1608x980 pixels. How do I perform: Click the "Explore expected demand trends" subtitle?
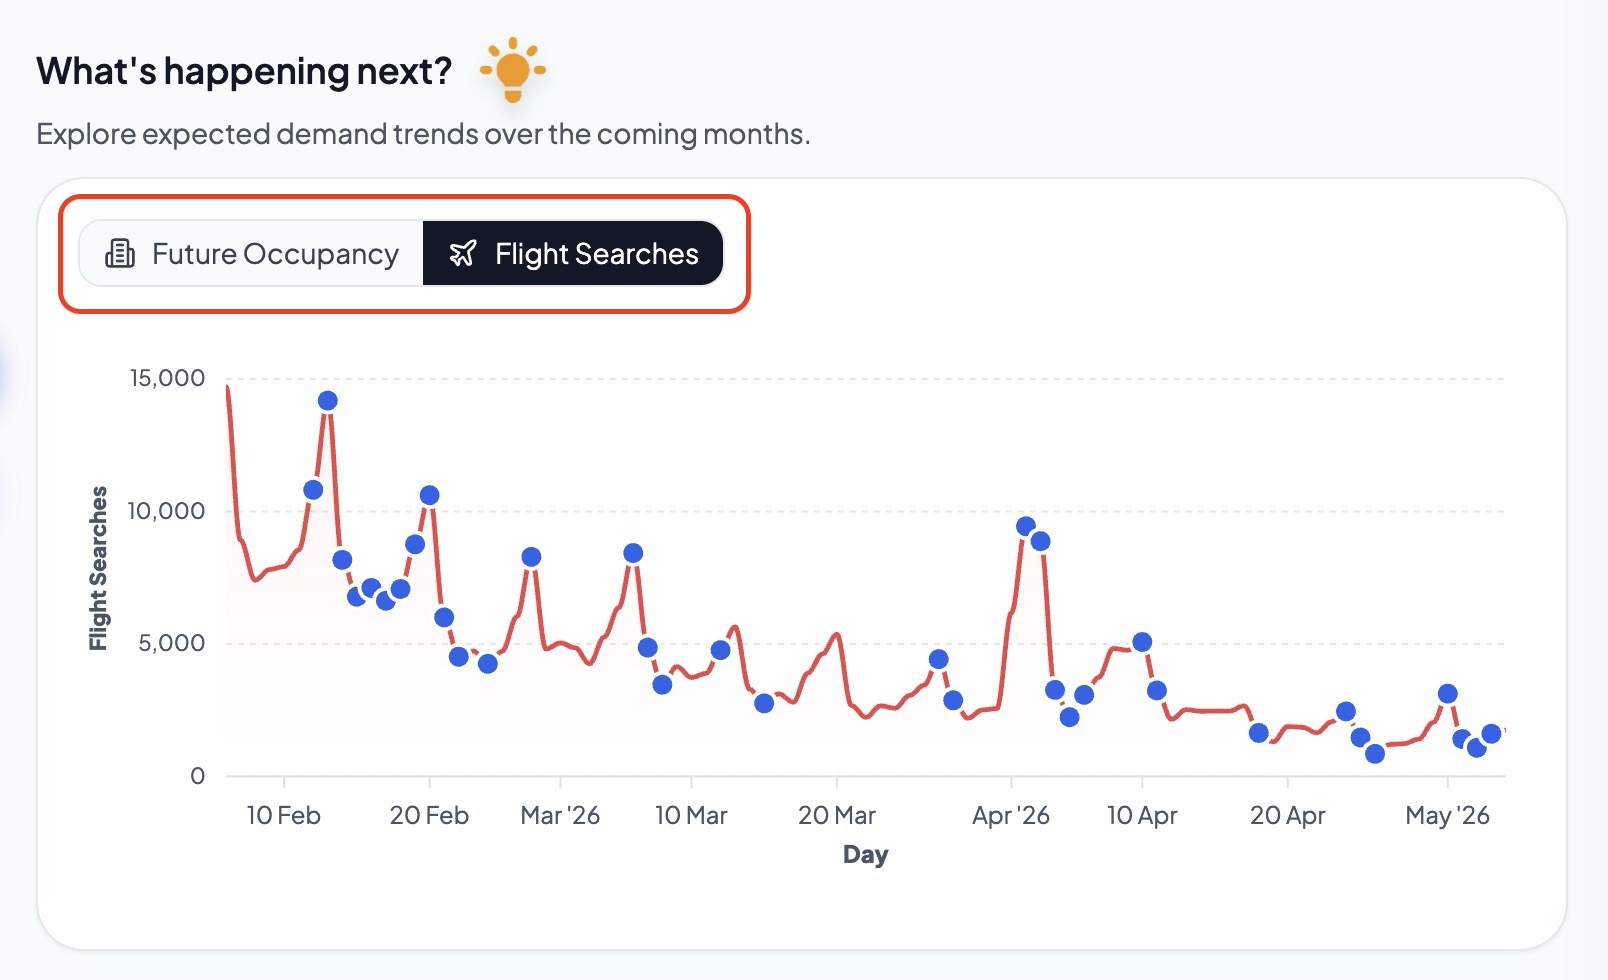tap(423, 134)
